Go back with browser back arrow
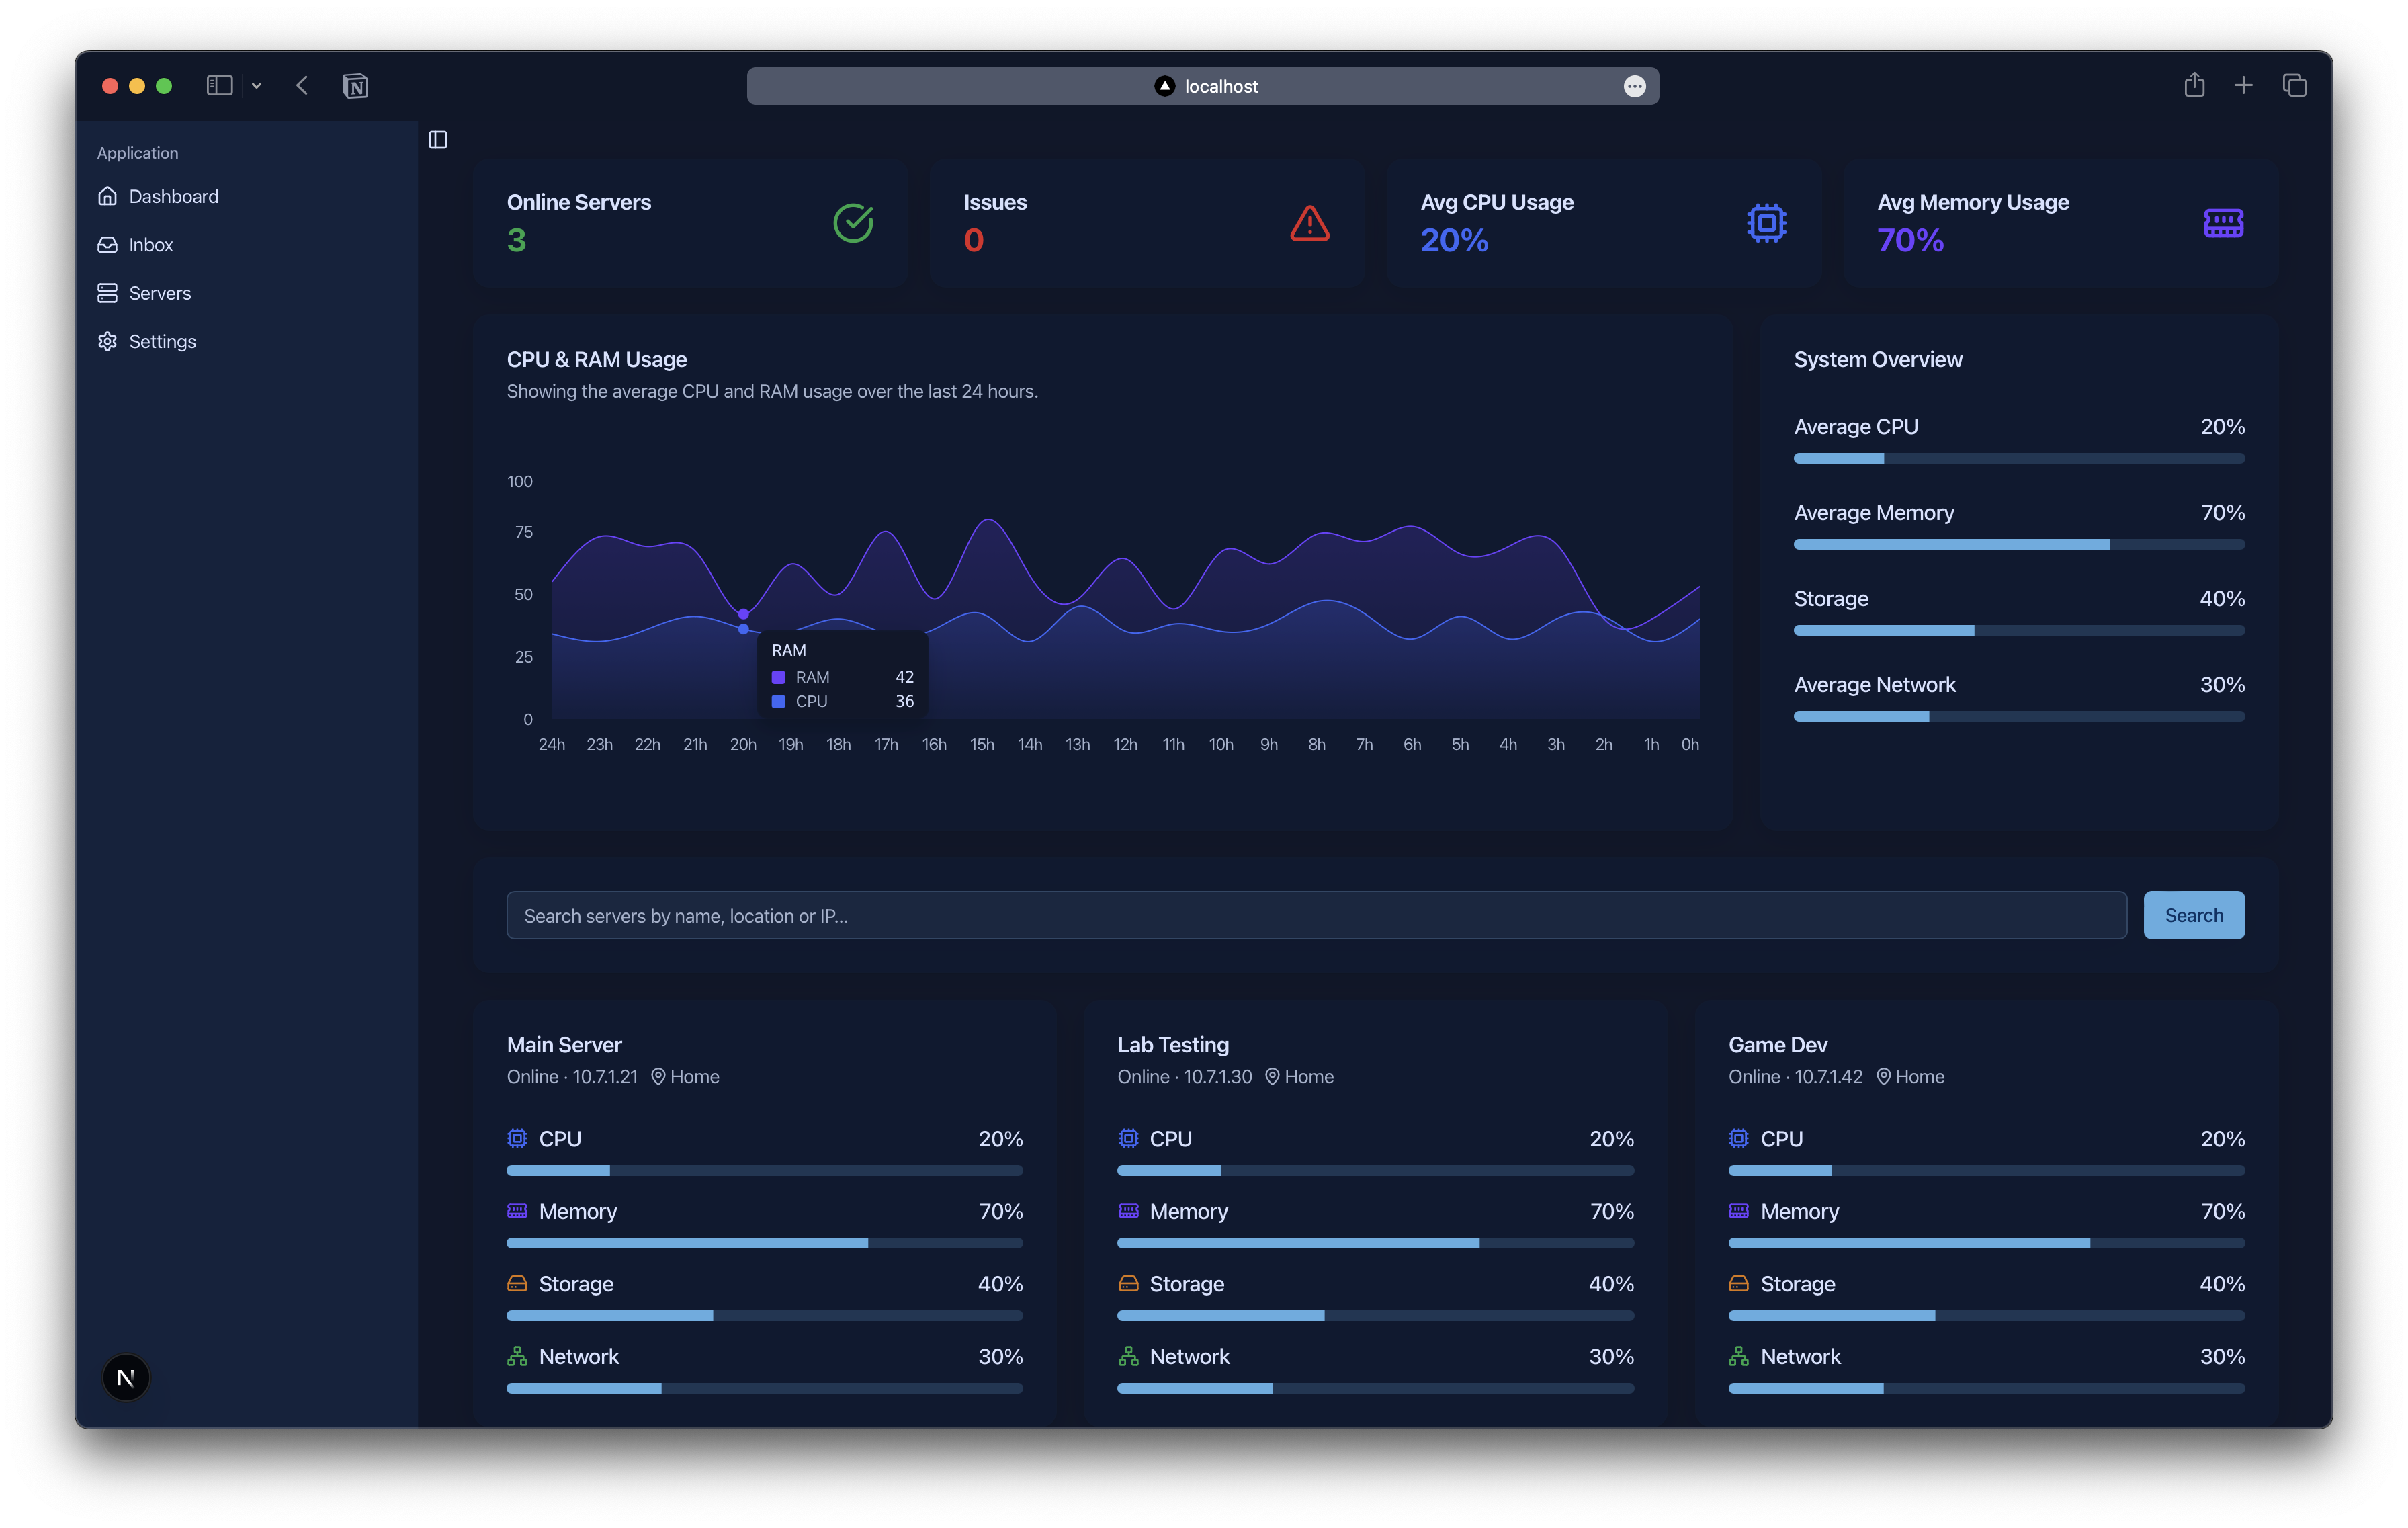The height and width of the screenshot is (1528, 2408). pyautogui.click(x=302, y=86)
